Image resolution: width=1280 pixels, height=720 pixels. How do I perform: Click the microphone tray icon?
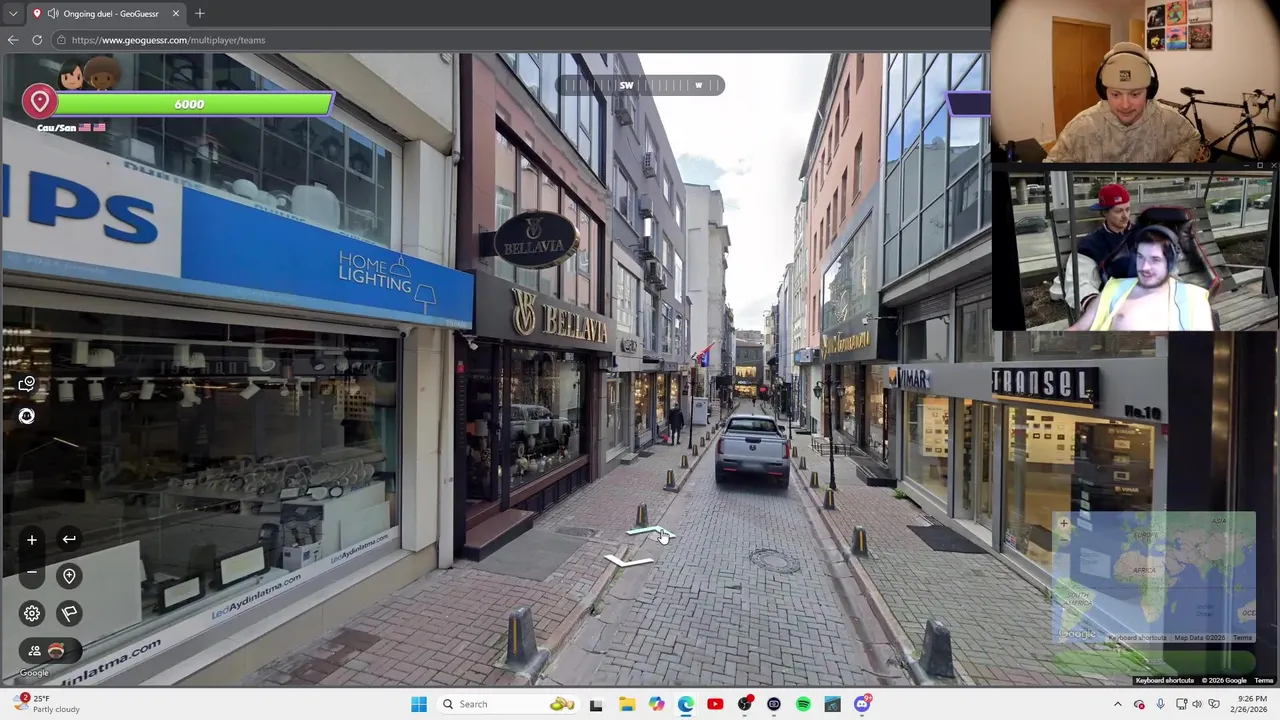(1160, 704)
